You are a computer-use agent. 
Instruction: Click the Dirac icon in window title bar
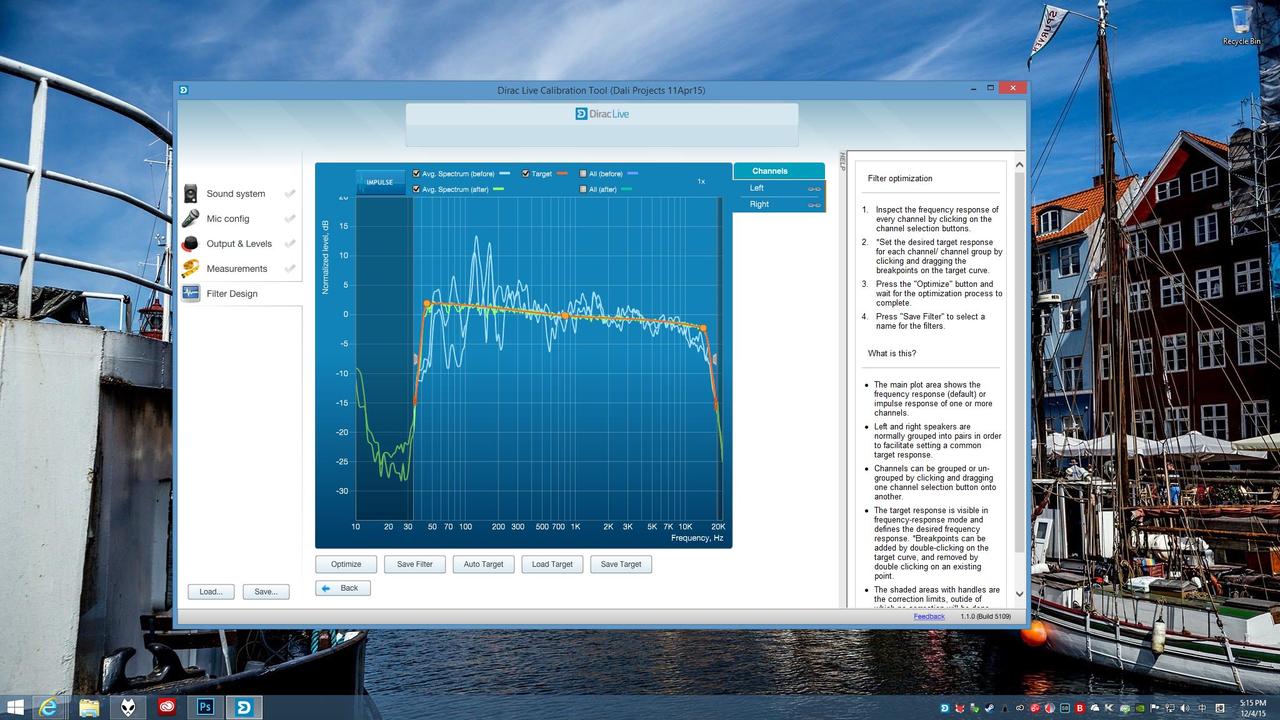coord(184,90)
